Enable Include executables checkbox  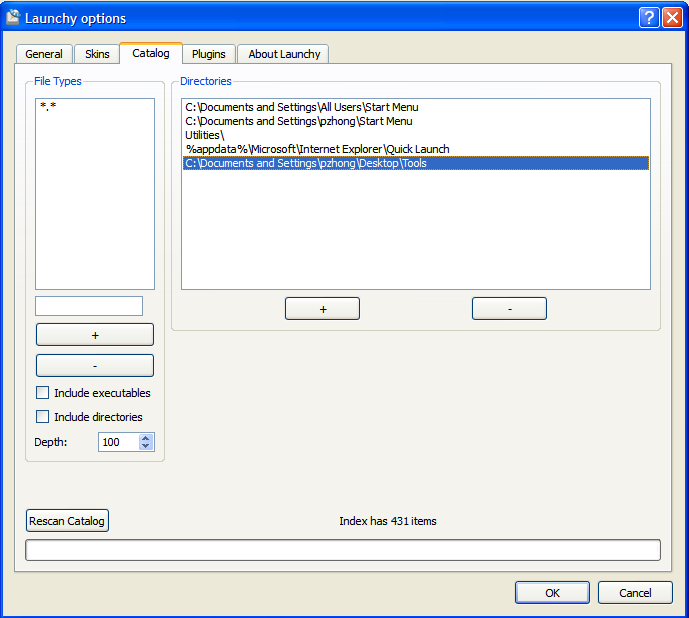click(x=43, y=393)
